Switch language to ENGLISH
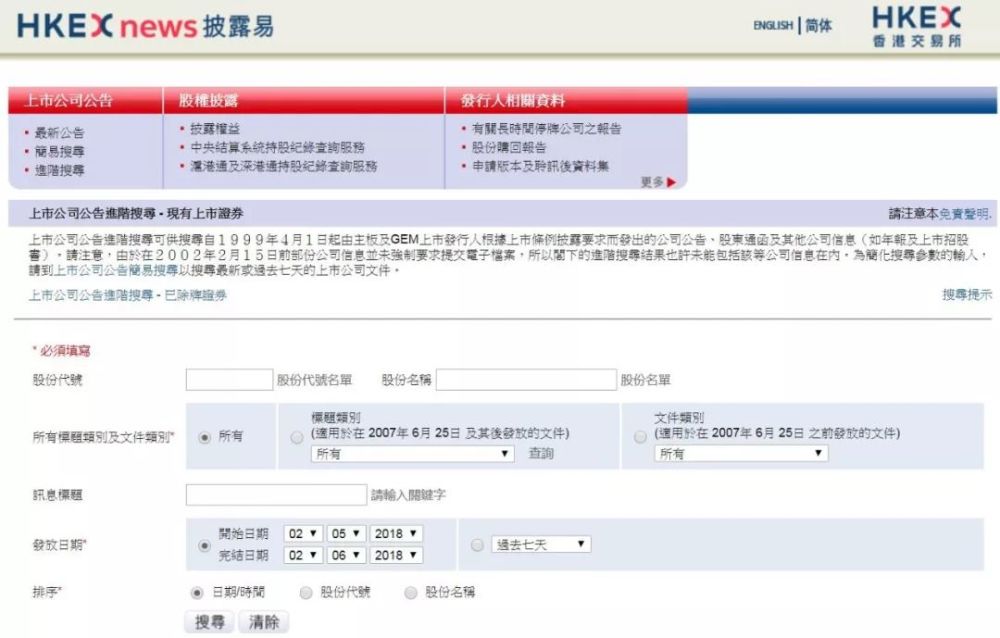This screenshot has width=1000, height=638. coord(773,26)
